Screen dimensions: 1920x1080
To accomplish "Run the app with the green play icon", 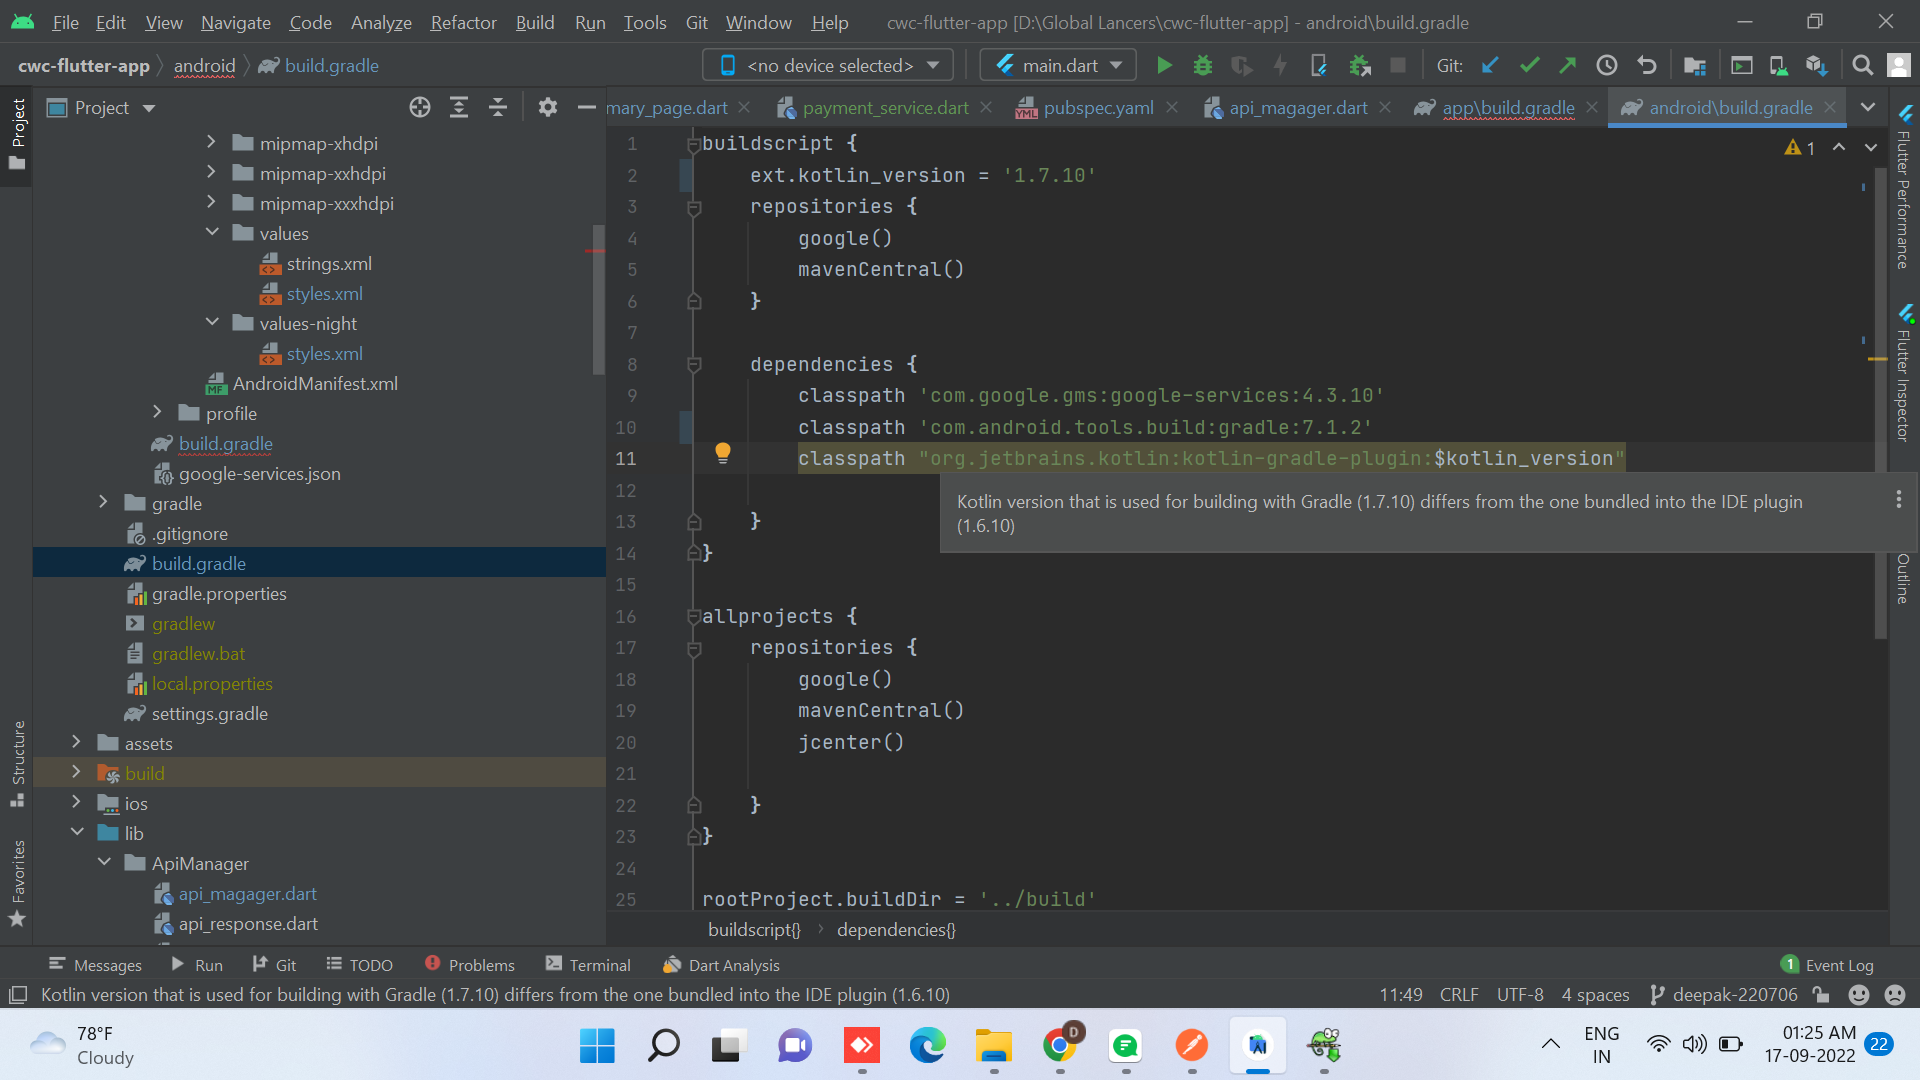I will point(1164,66).
